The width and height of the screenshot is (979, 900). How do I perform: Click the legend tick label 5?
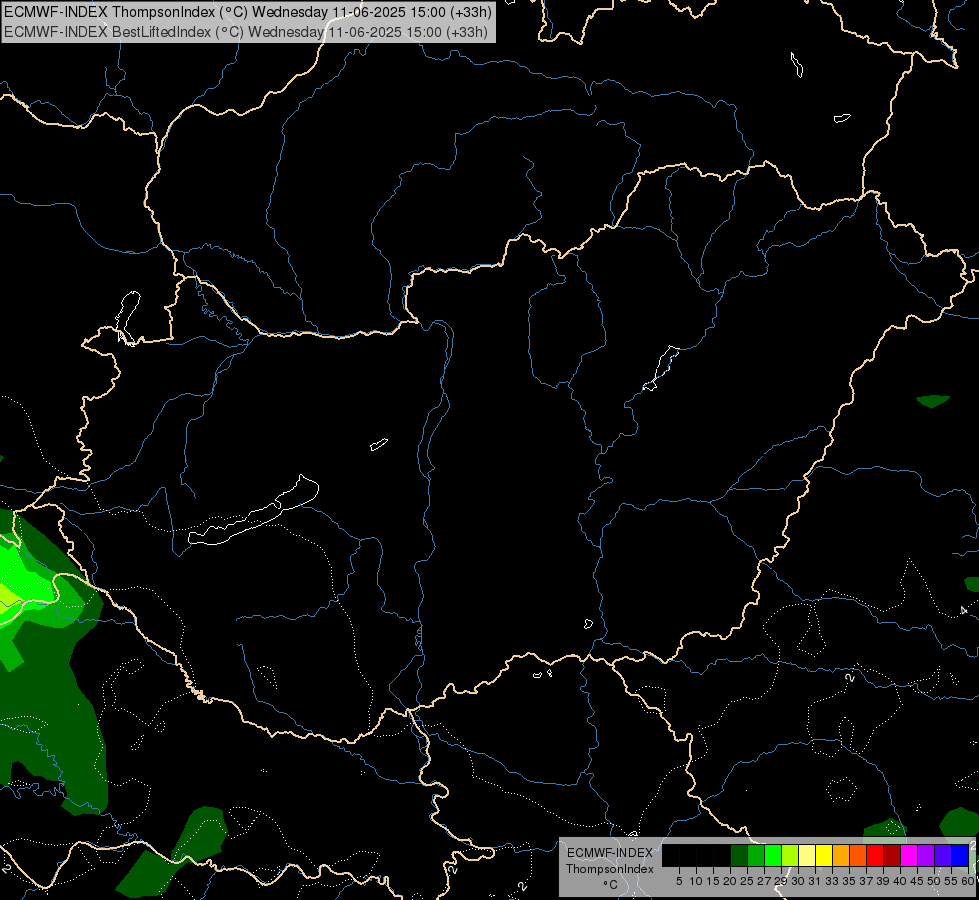point(679,881)
